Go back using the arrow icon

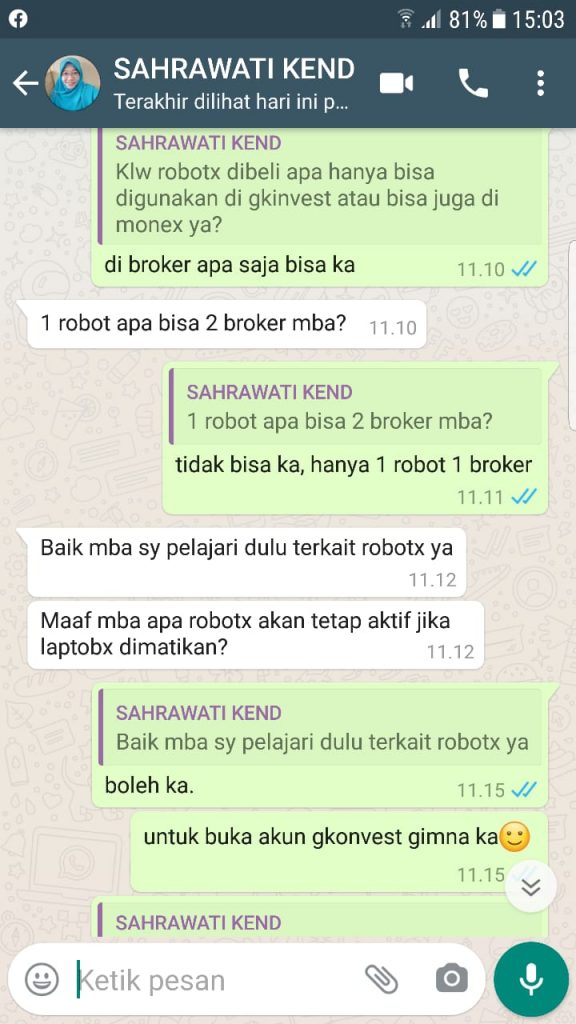click(25, 84)
